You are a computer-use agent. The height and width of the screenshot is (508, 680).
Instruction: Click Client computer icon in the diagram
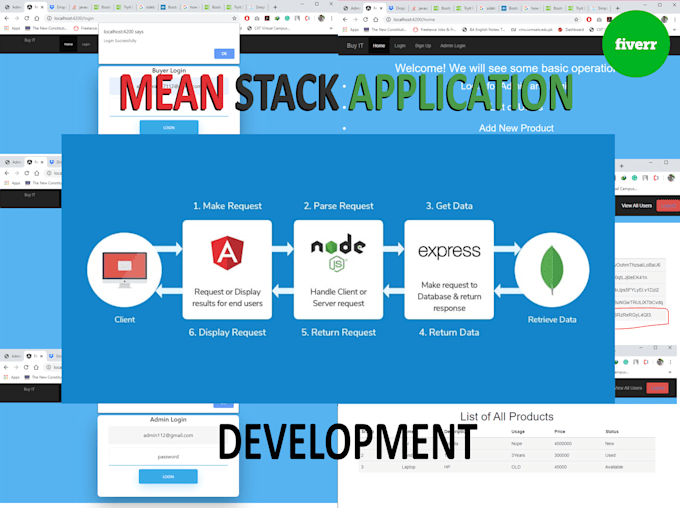[124, 270]
